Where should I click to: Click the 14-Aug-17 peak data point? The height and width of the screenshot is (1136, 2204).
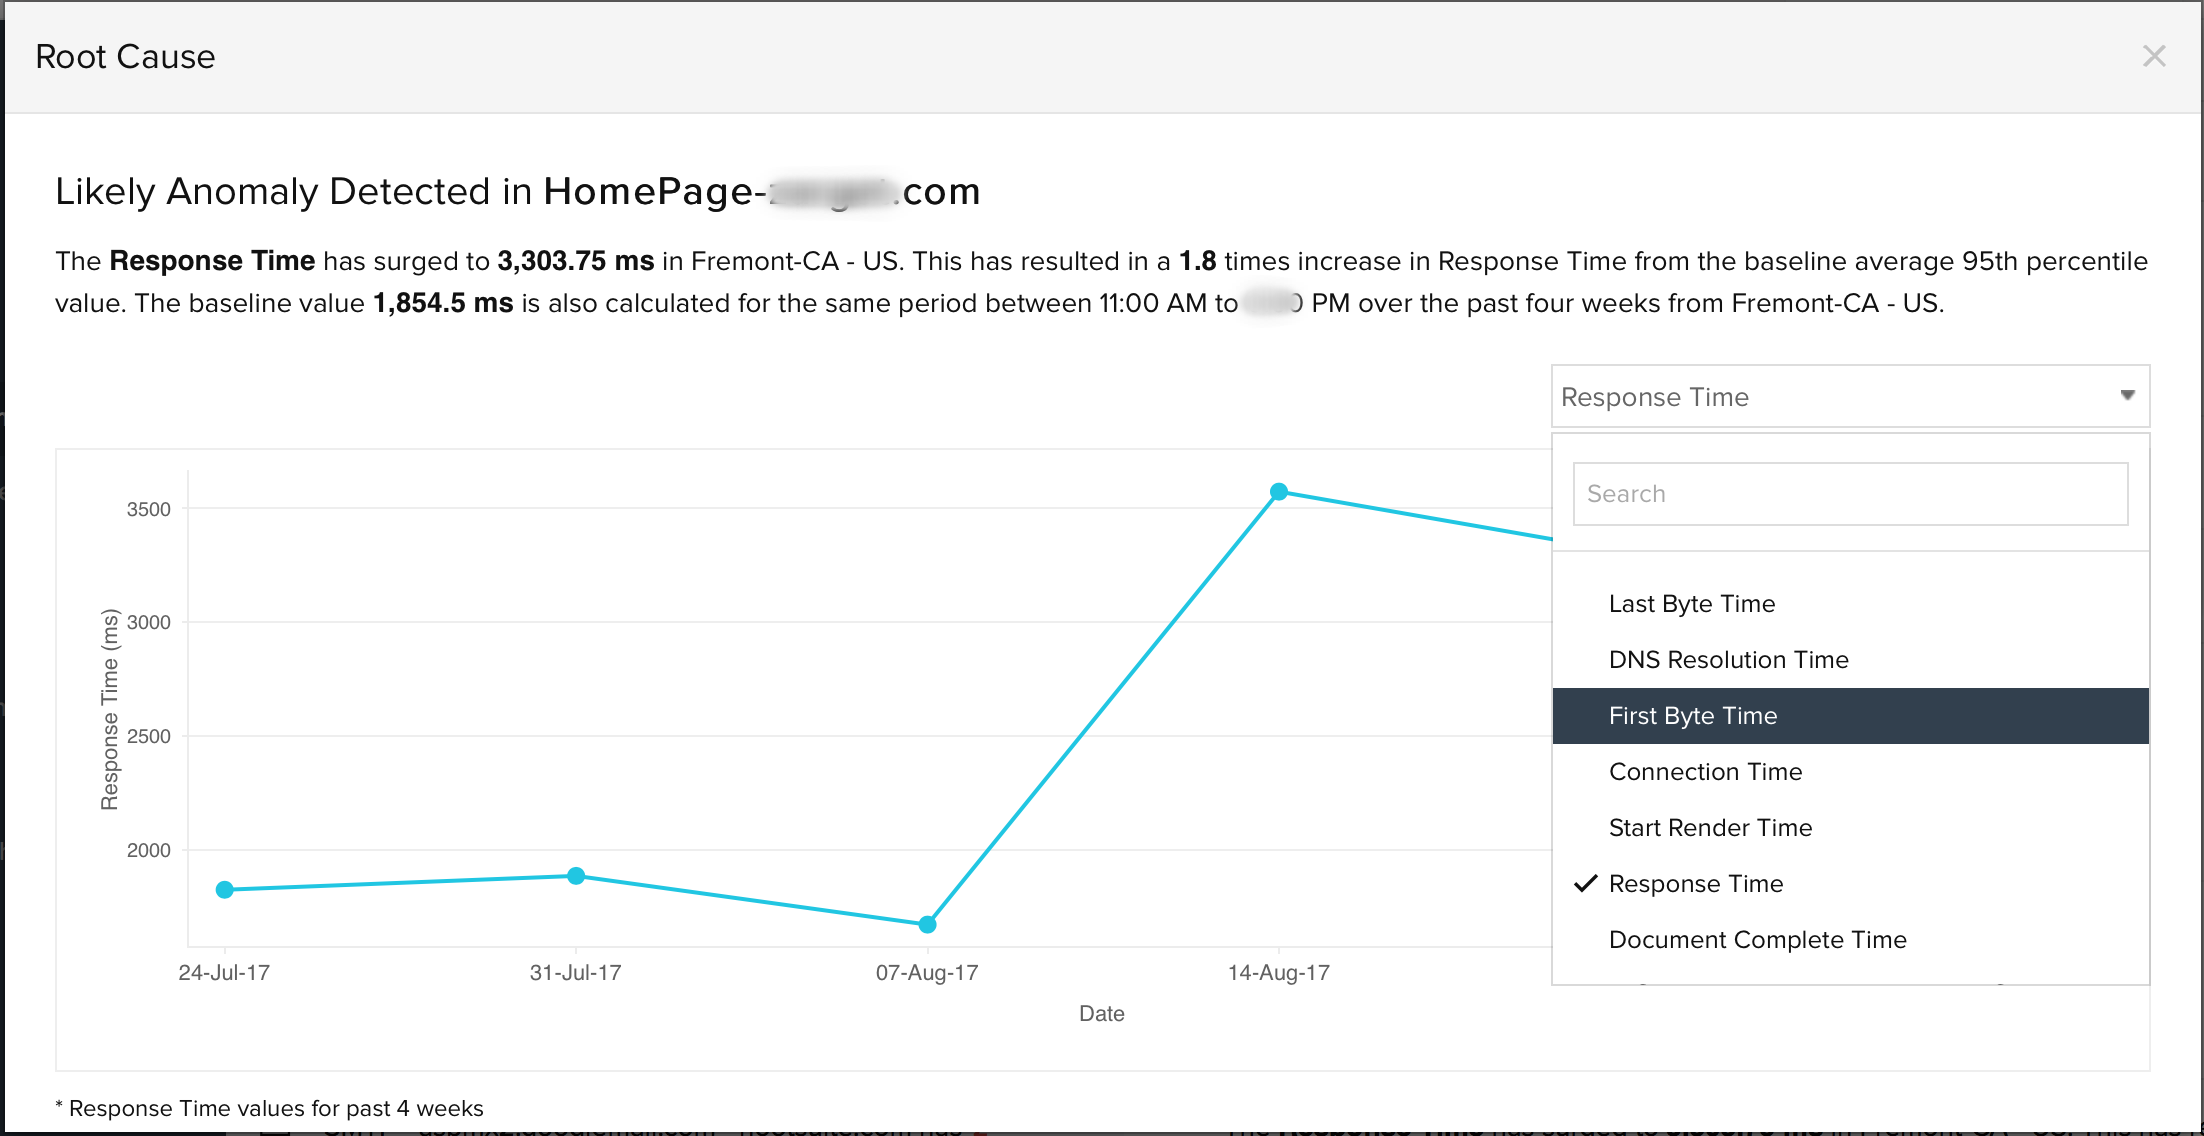[1278, 492]
